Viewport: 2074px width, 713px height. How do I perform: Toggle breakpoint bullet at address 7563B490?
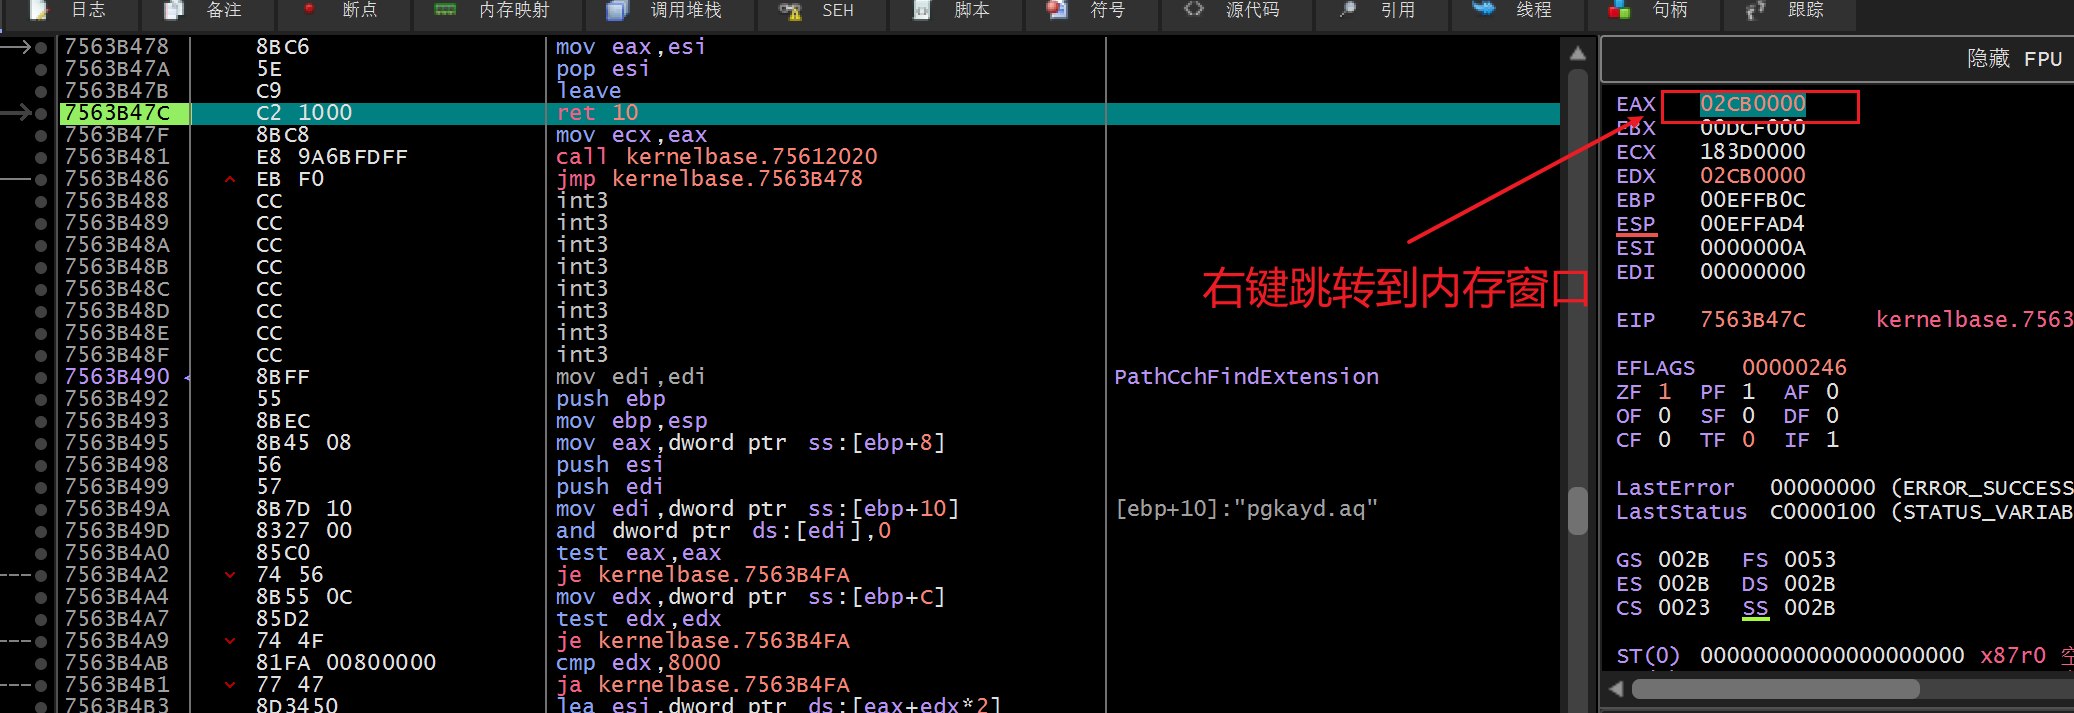pyautogui.click(x=41, y=377)
